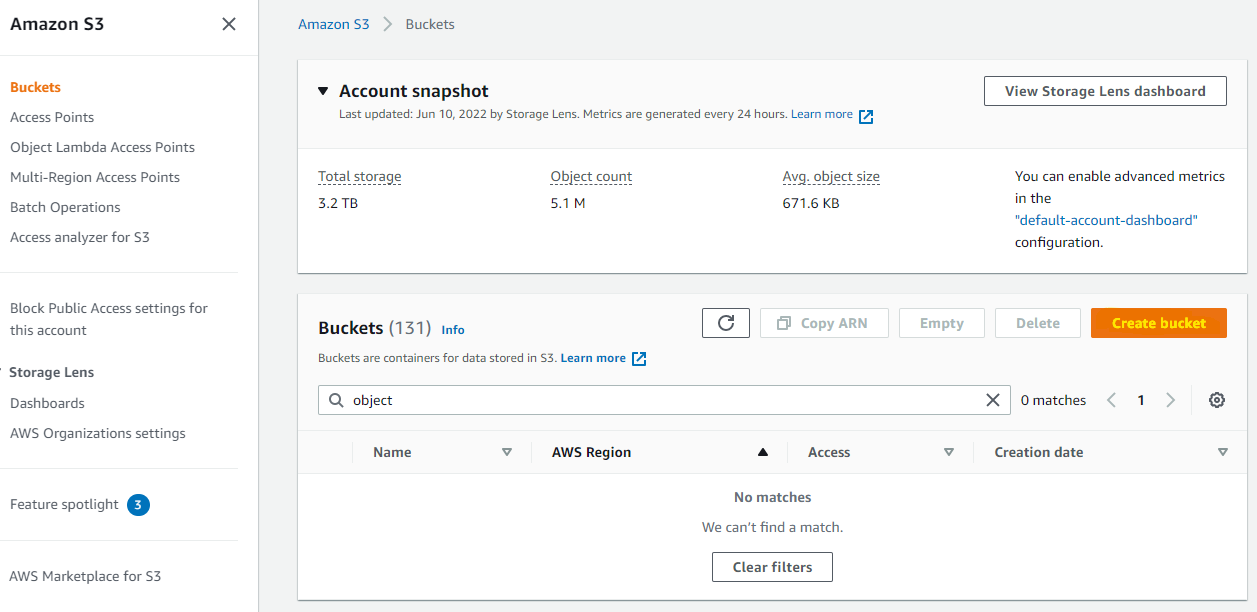Click the Create bucket button
Screen dimensions: 1257x612
(1158, 322)
